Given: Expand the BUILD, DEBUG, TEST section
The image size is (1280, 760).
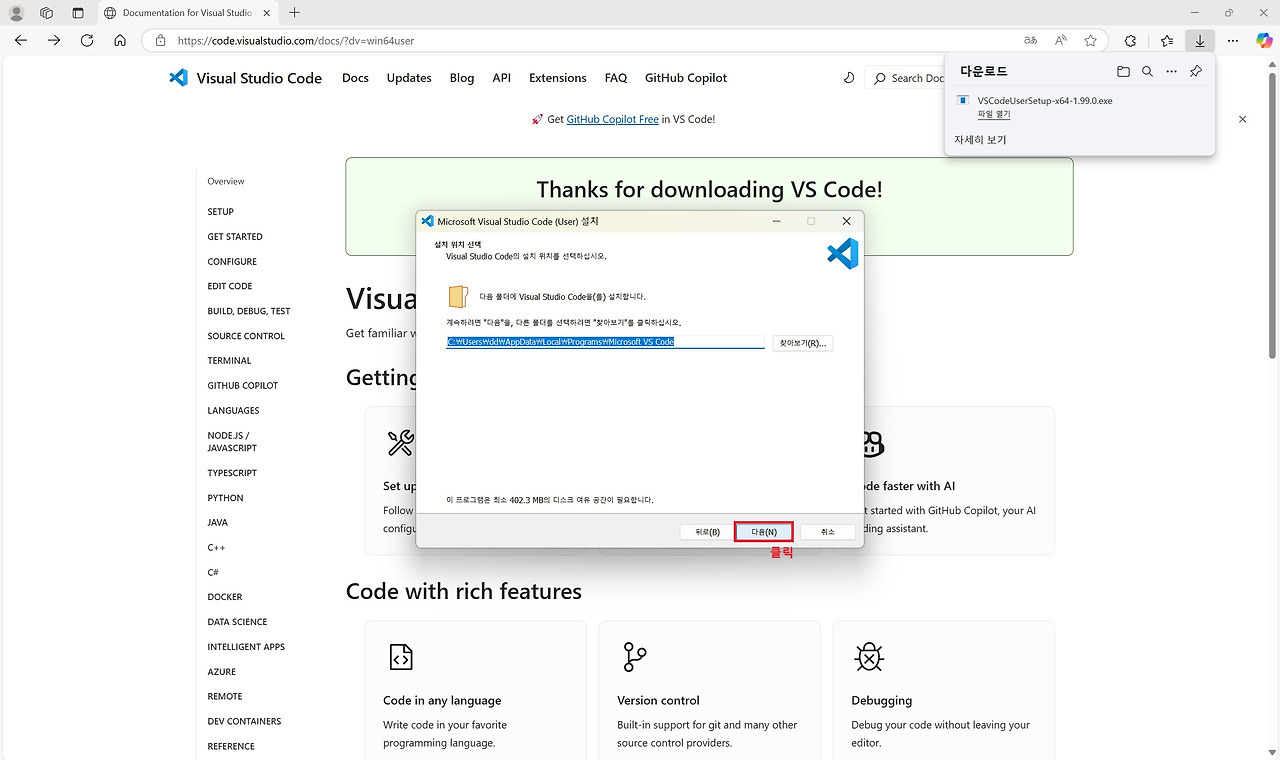Looking at the screenshot, I should click(249, 311).
